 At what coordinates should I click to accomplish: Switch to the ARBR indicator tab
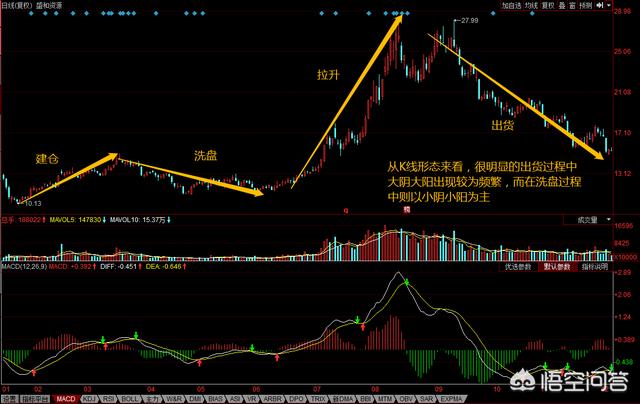[x=271, y=399]
